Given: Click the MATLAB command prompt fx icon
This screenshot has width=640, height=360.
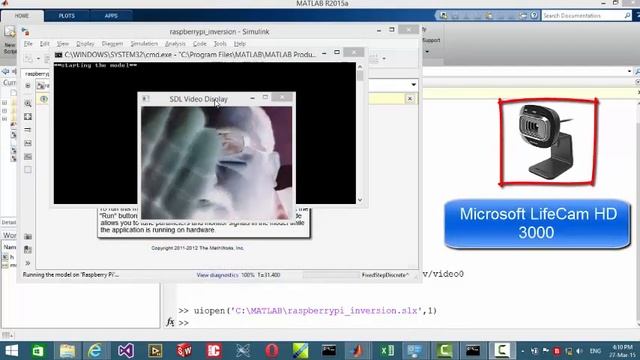Looking at the screenshot, I should 170,322.
